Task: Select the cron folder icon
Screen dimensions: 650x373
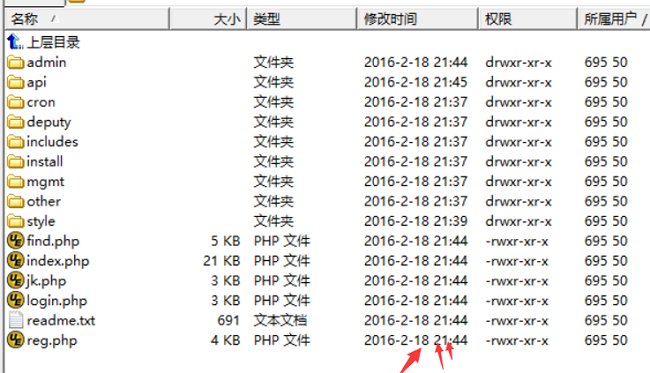Action: click(15, 102)
